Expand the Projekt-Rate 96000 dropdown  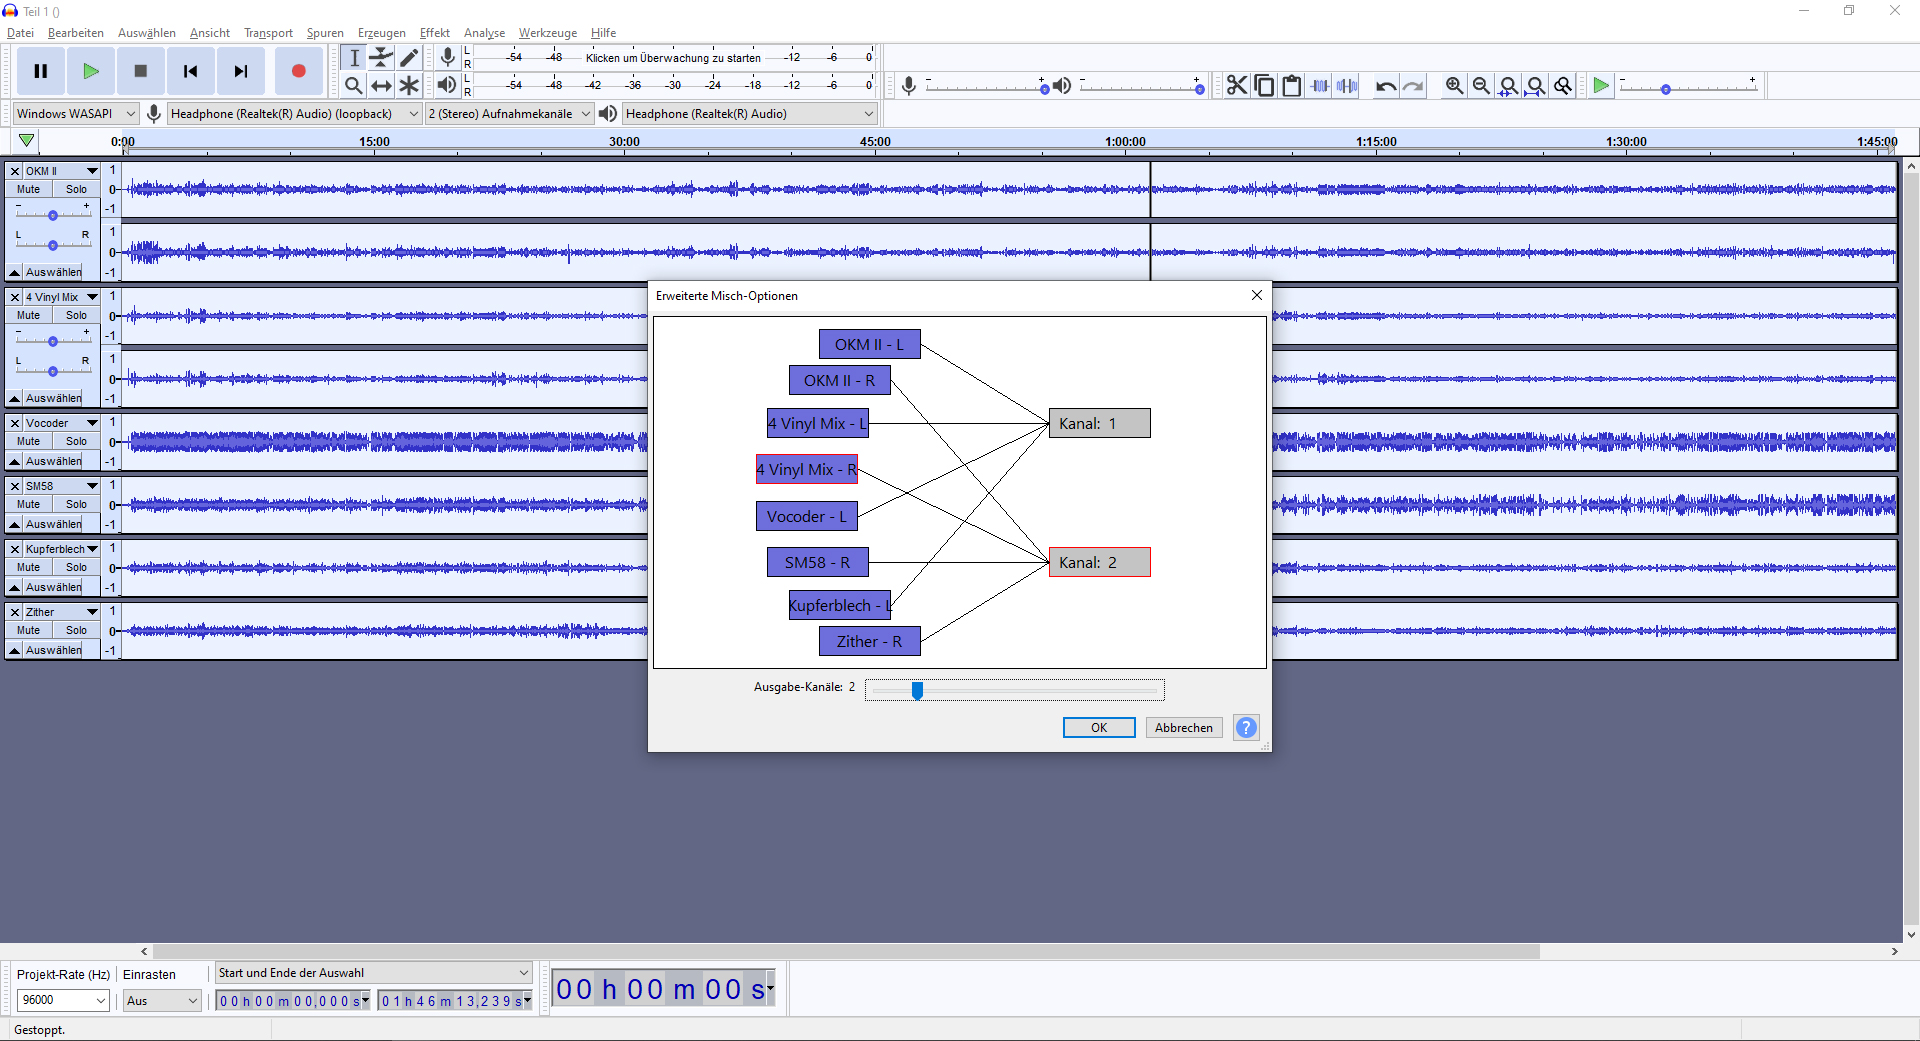[63, 1000]
